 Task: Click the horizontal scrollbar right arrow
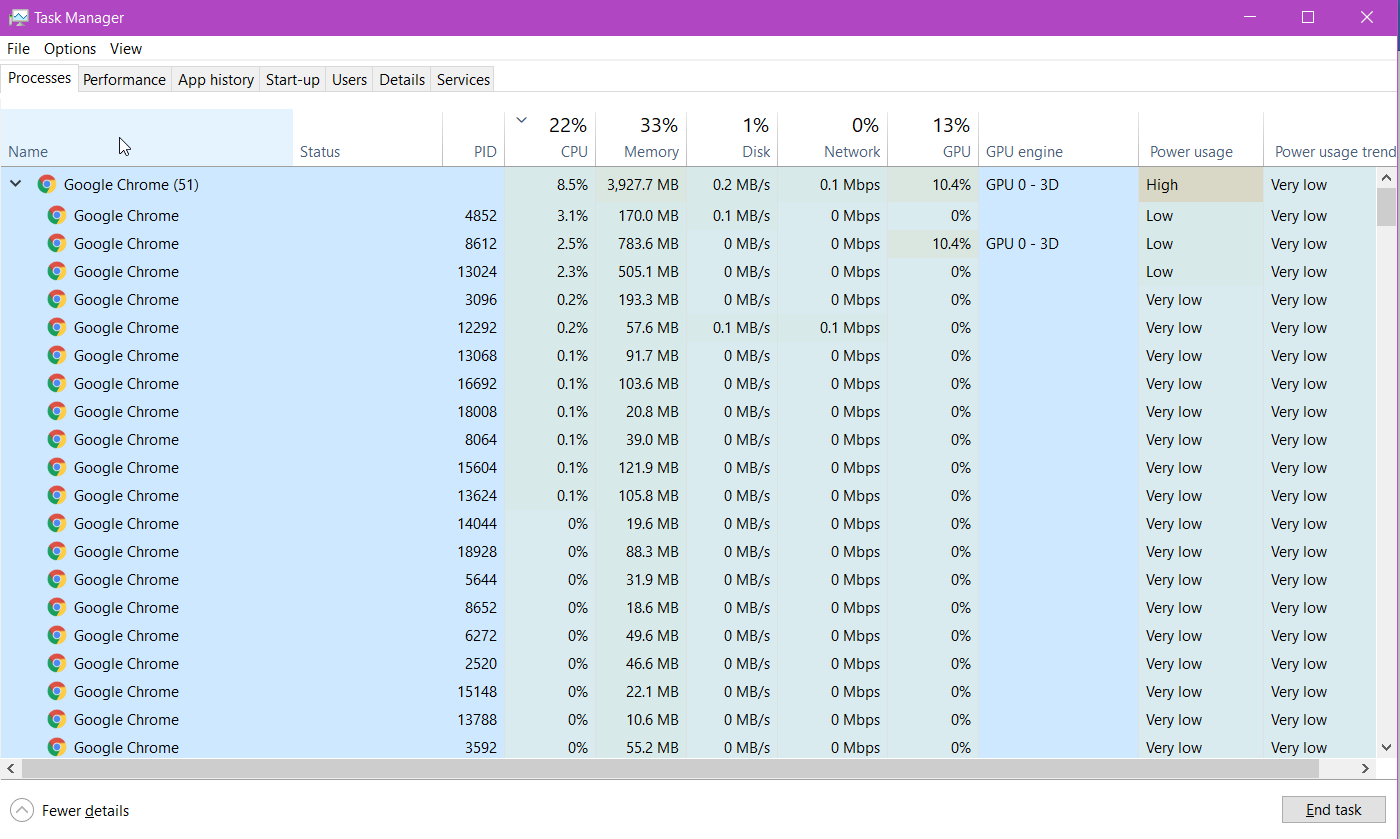(1367, 768)
